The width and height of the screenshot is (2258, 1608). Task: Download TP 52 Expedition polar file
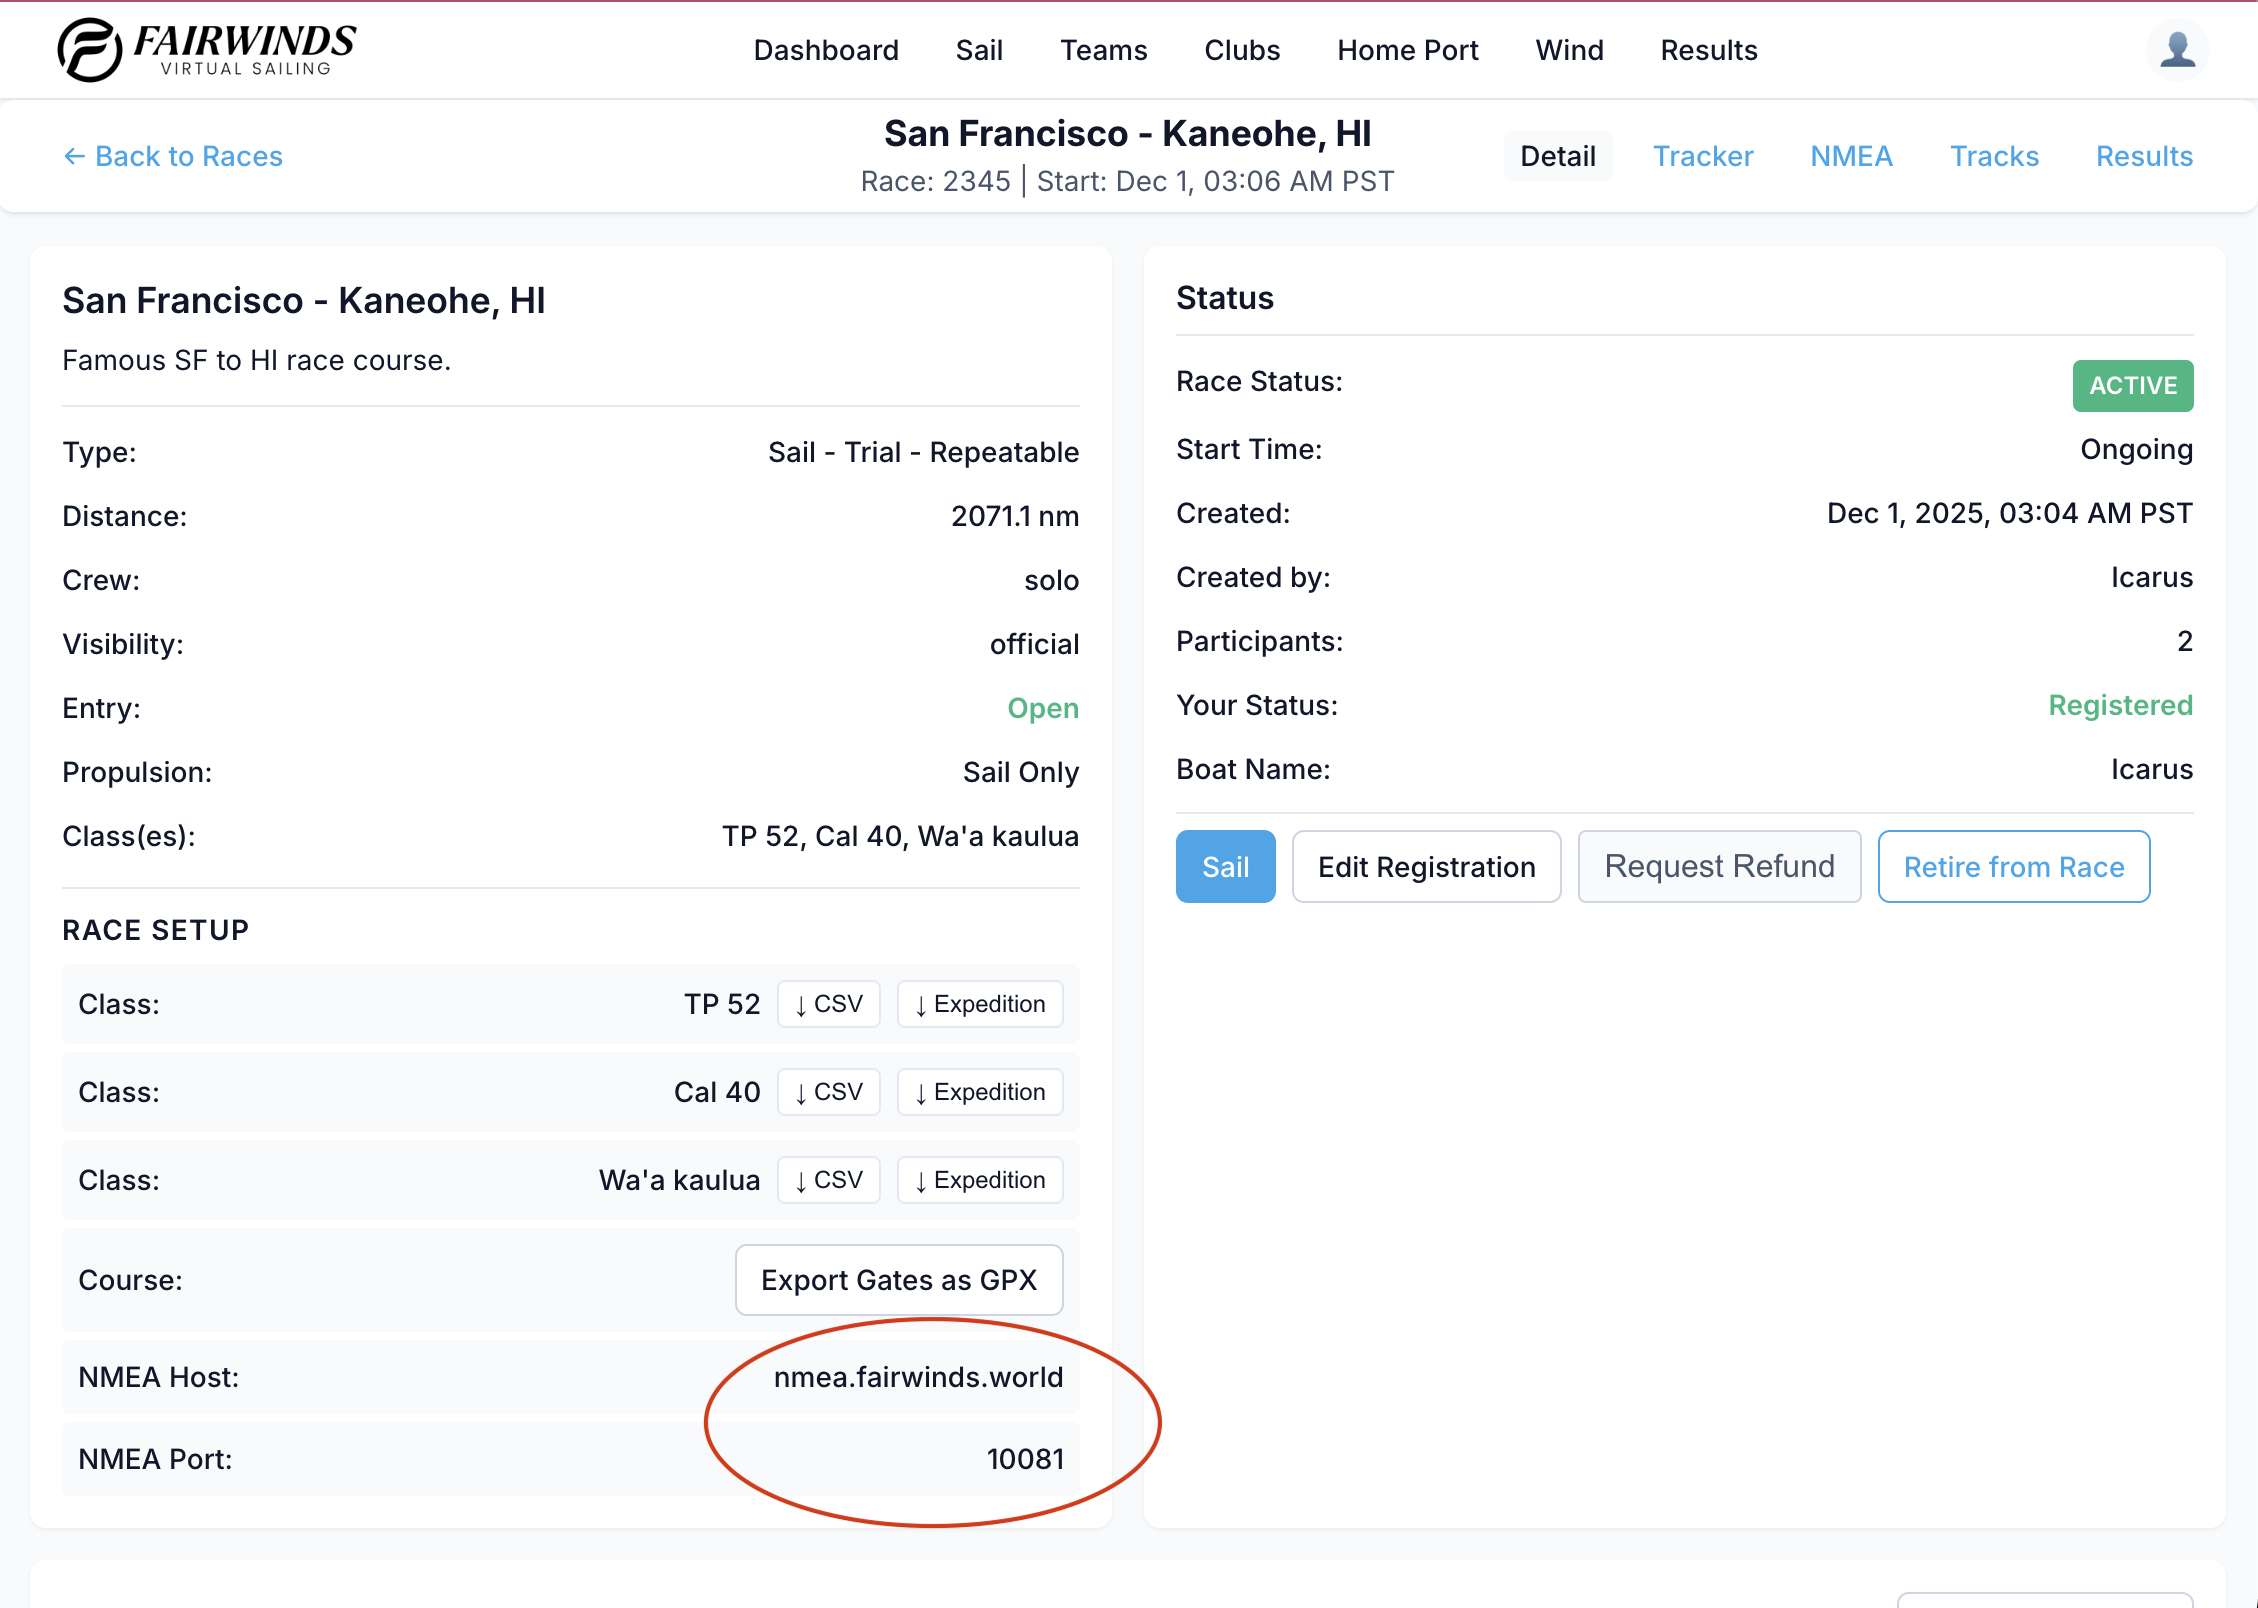(980, 1004)
